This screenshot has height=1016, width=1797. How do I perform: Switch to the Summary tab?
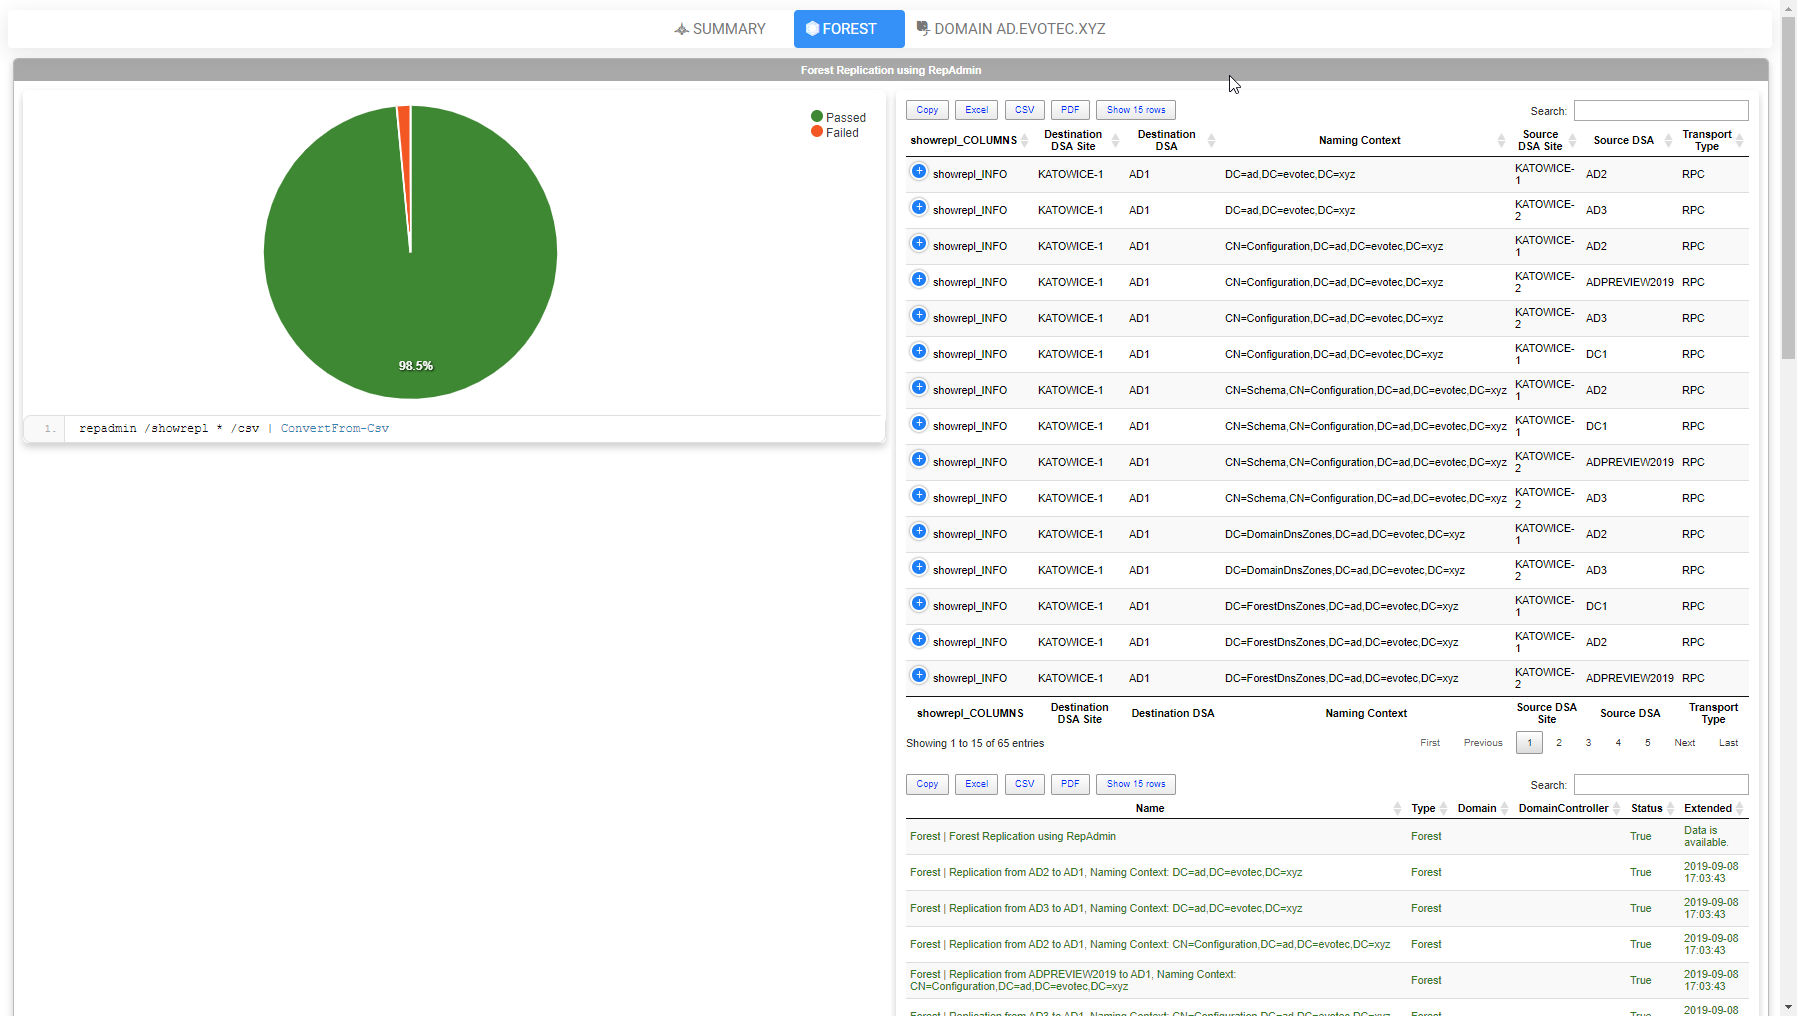tap(720, 29)
